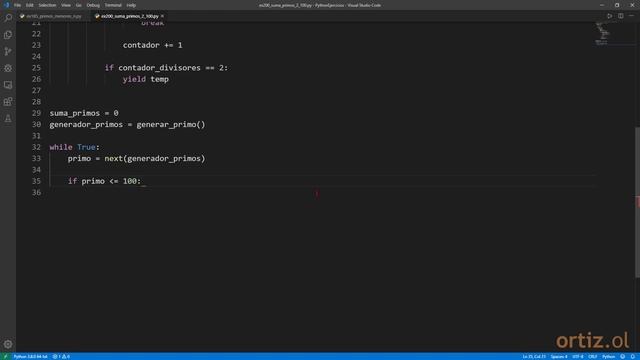The image size is (640, 360).
Task: Open the Source Control view
Action: 8,51
